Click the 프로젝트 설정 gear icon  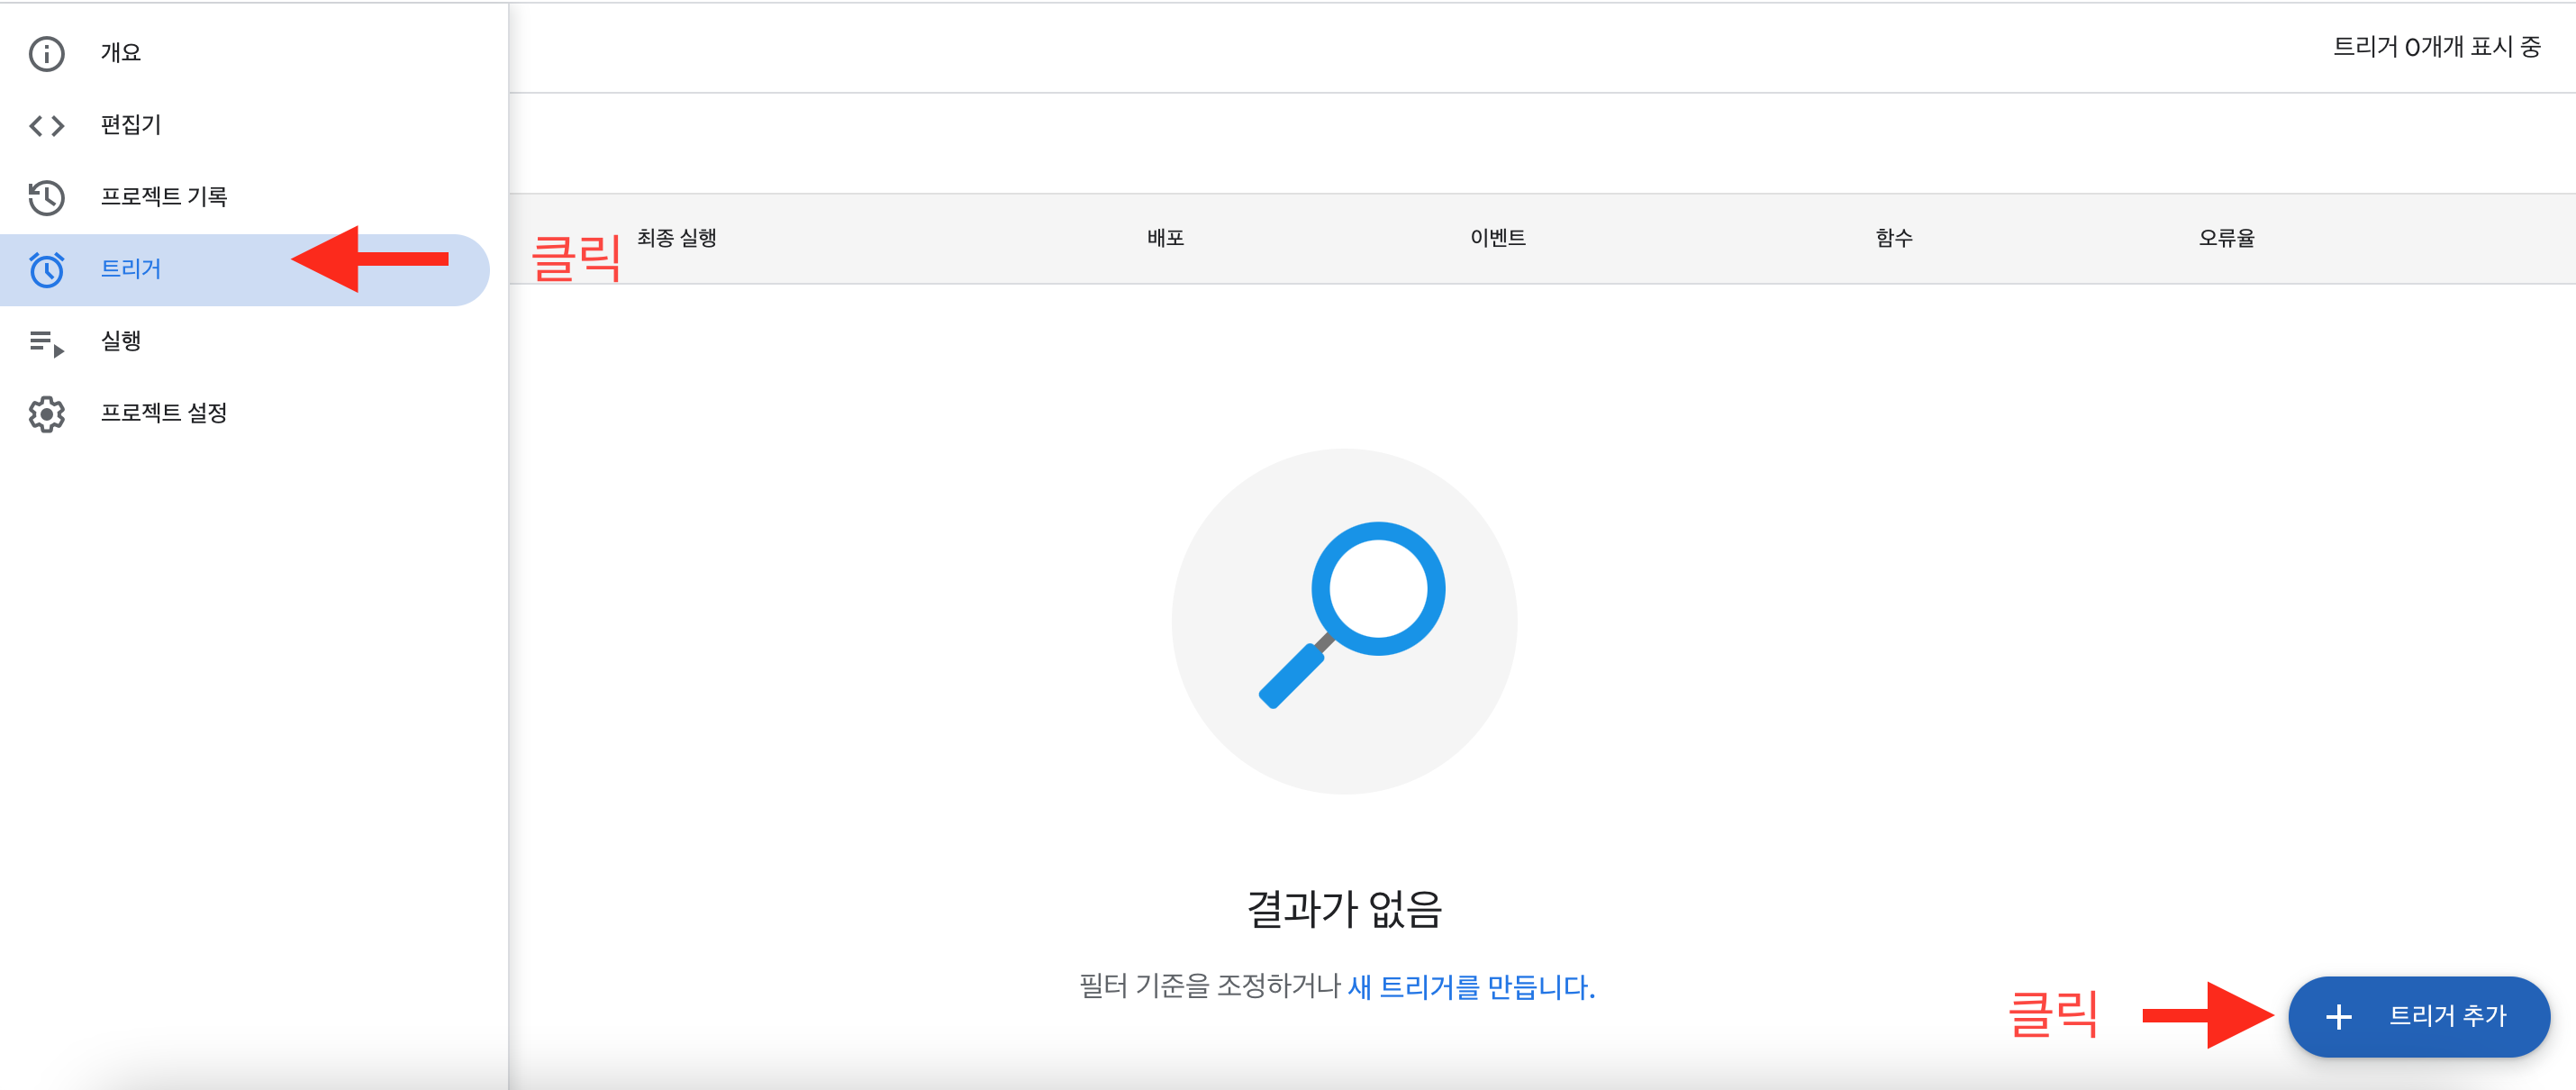(47, 414)
